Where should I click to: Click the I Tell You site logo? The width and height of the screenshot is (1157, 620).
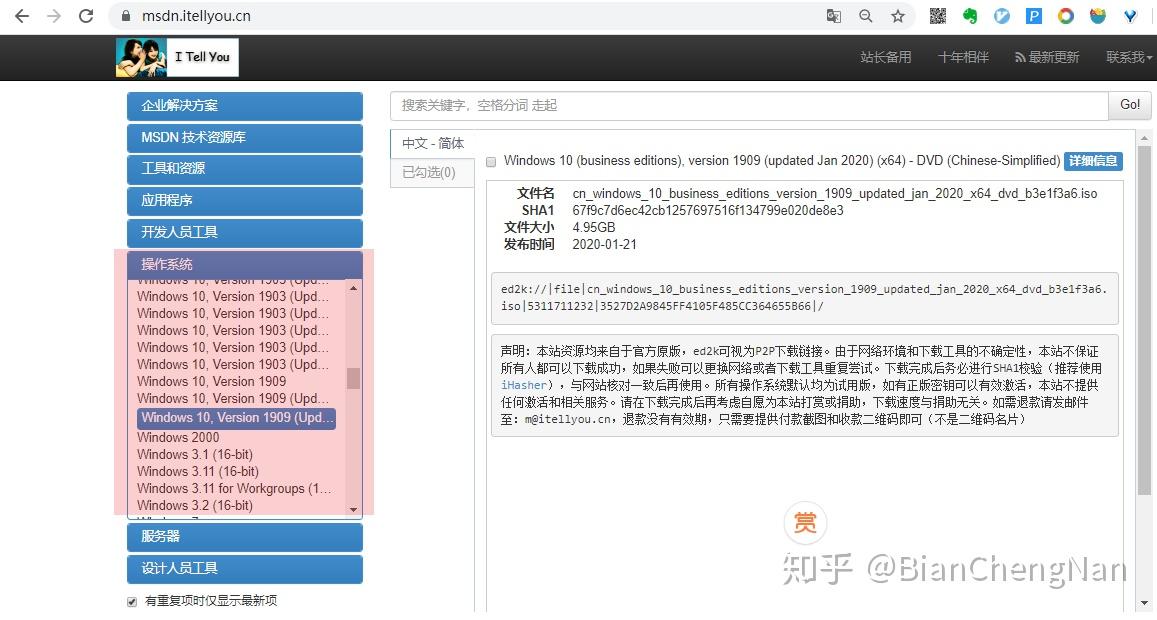point(177,57)
